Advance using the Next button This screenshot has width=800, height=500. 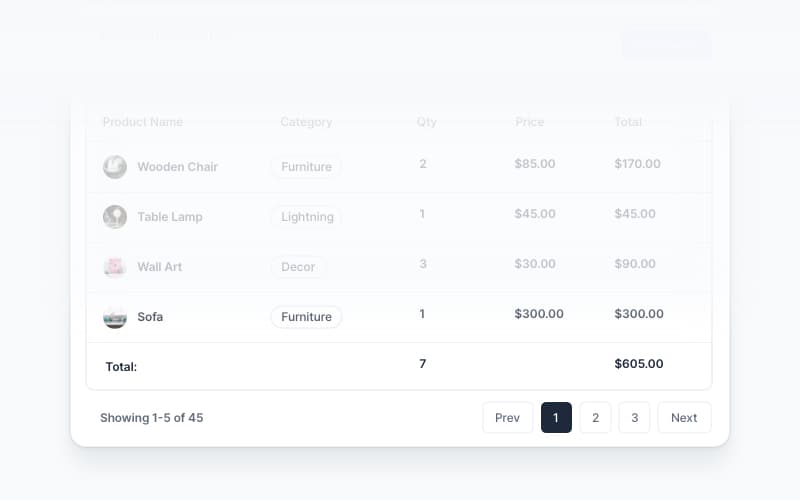coord(684,418)
